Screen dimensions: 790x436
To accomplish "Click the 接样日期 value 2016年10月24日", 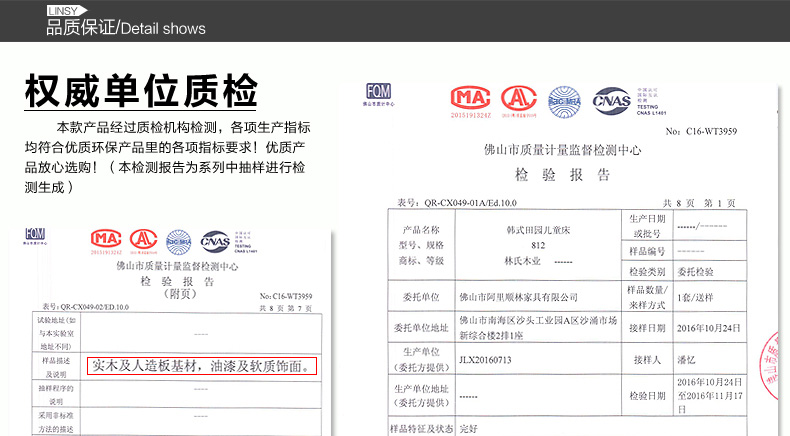I will pyautogui.click(x=708, y=328).
